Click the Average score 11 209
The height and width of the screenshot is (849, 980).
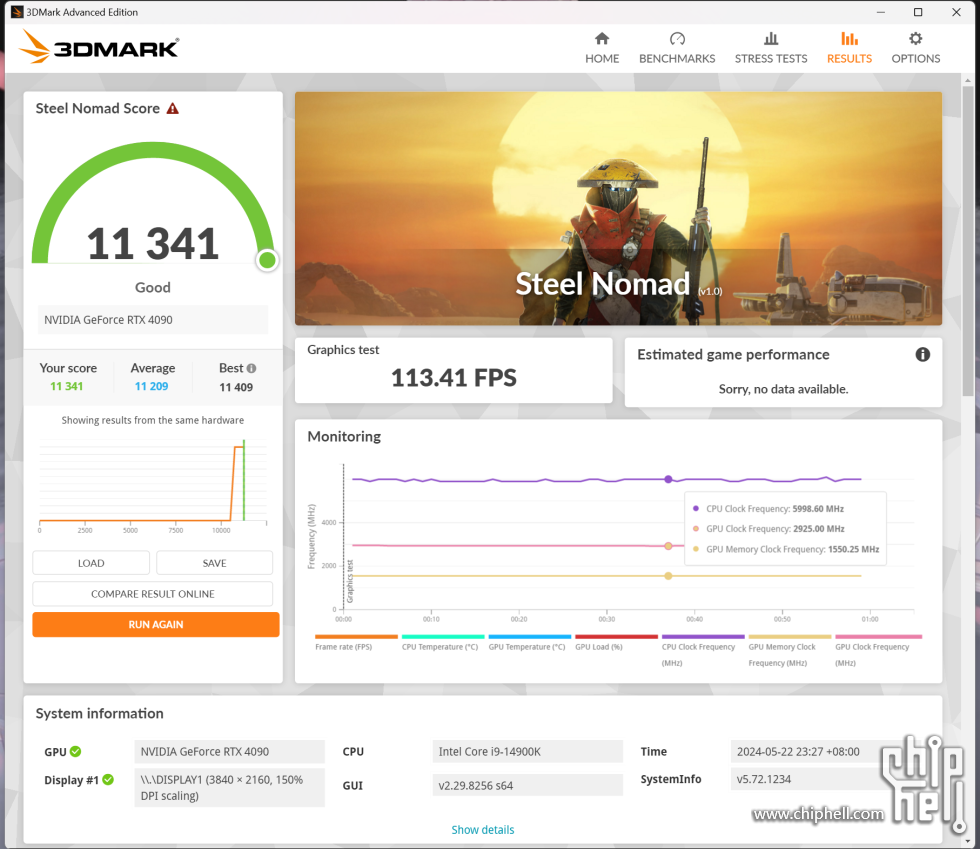pos(151,386)
